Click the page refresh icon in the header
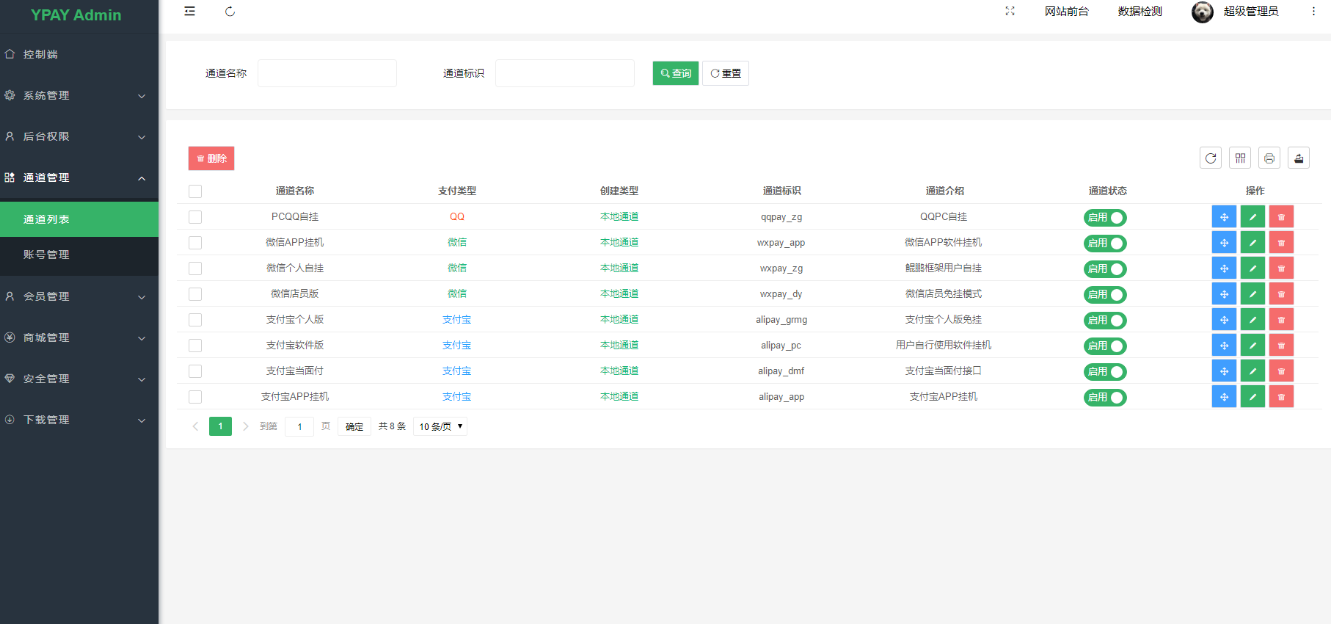1331x624 pixels. click(230, 11)
